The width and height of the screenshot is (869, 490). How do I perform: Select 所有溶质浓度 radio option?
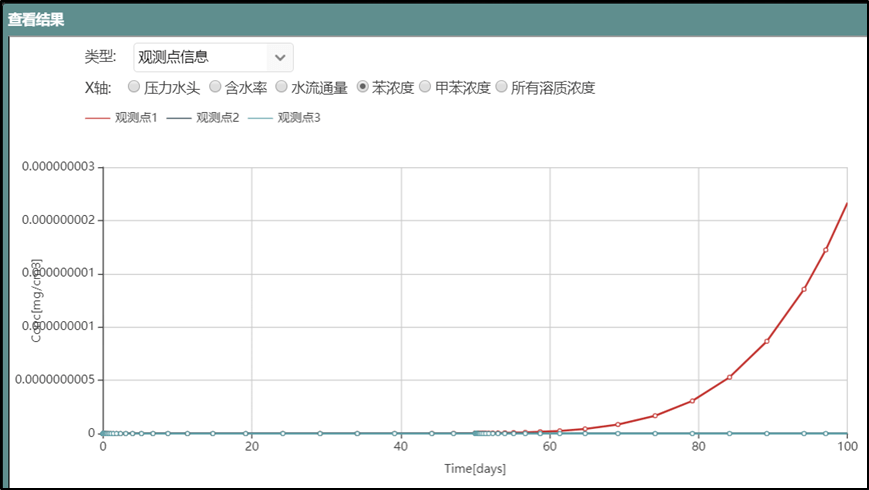[501, 87]
